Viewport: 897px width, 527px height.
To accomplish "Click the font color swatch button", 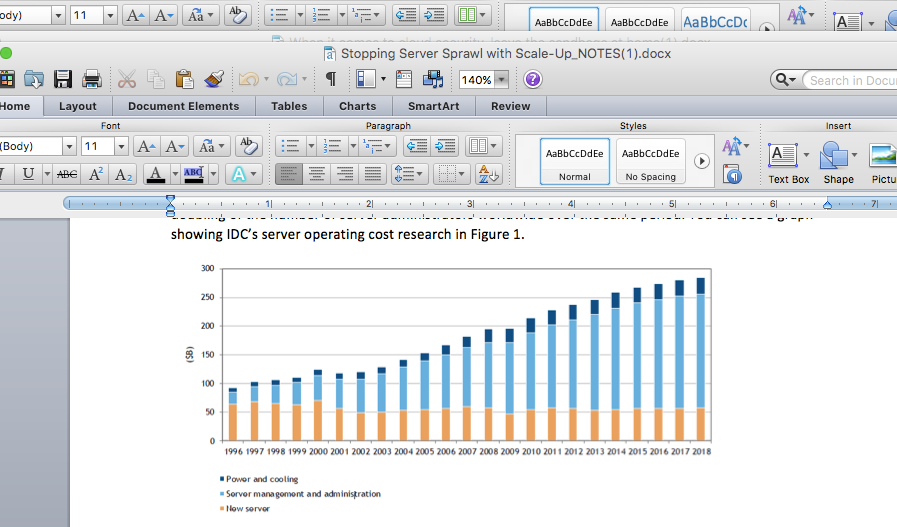I will [155, 174].
